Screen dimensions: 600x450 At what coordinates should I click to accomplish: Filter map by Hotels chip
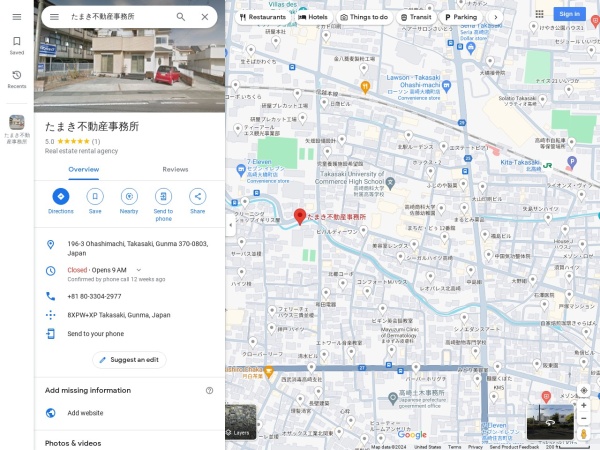tap(313, 17)
